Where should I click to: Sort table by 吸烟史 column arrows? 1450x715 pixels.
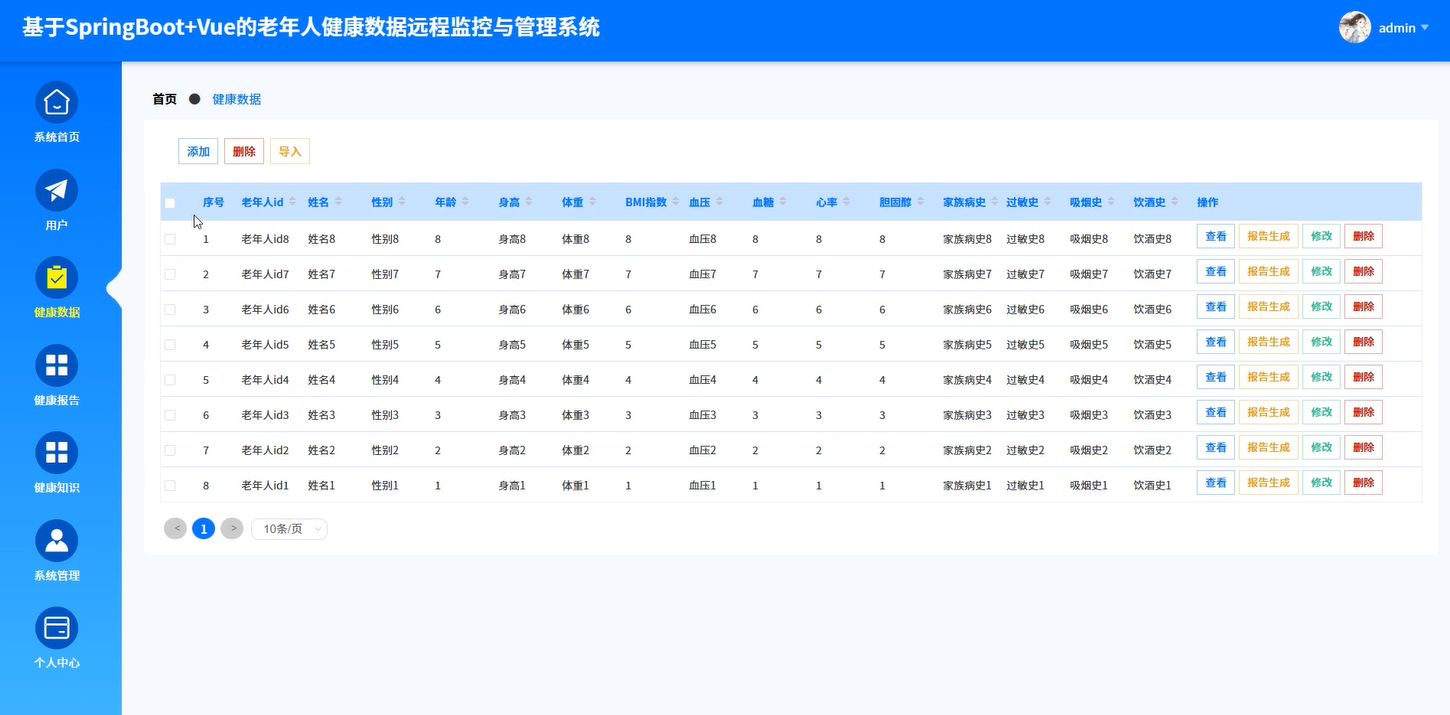tap(1111, 202)
